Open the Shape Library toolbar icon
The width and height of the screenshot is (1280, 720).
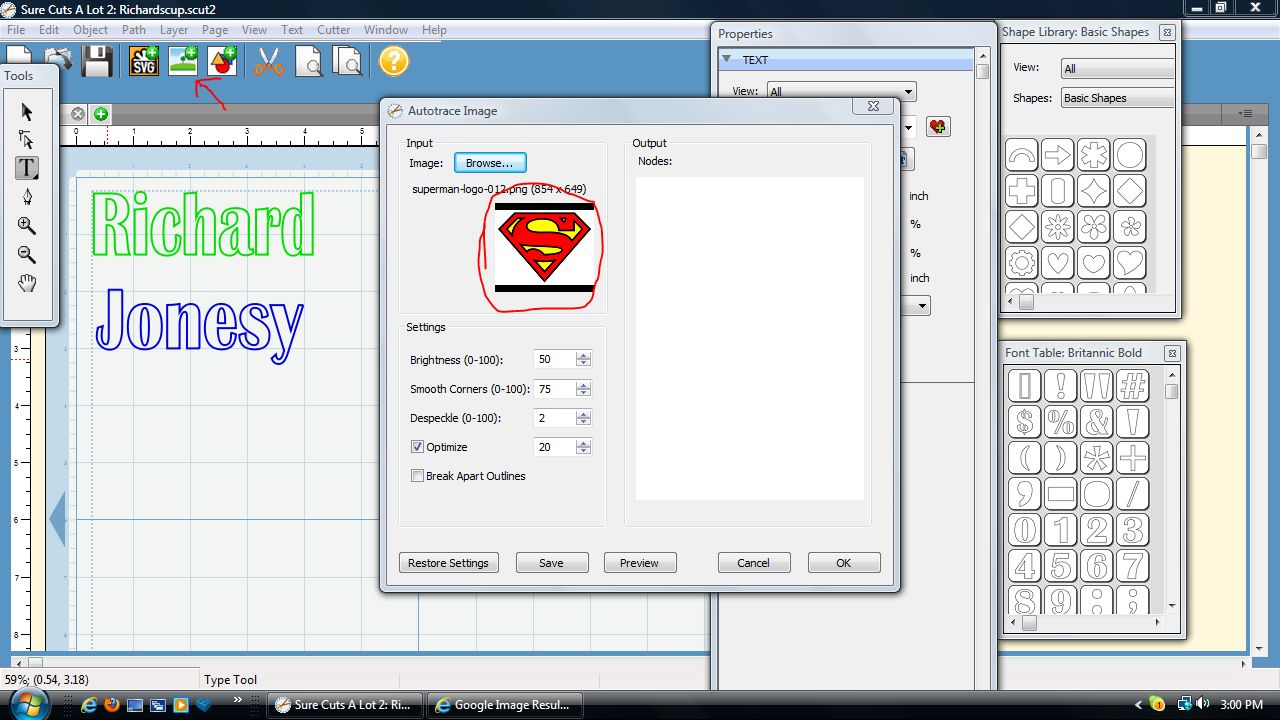tap(222, 61)
